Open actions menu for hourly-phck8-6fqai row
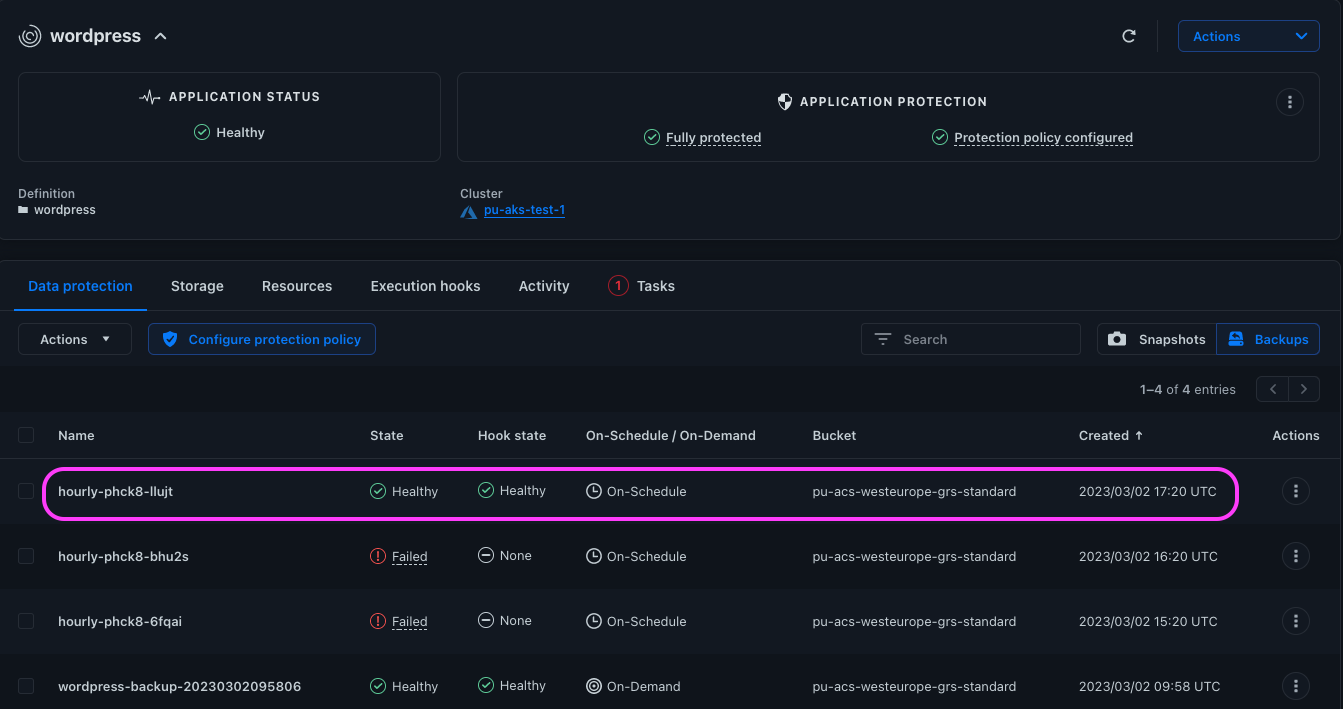 [x=1295, y=621]
